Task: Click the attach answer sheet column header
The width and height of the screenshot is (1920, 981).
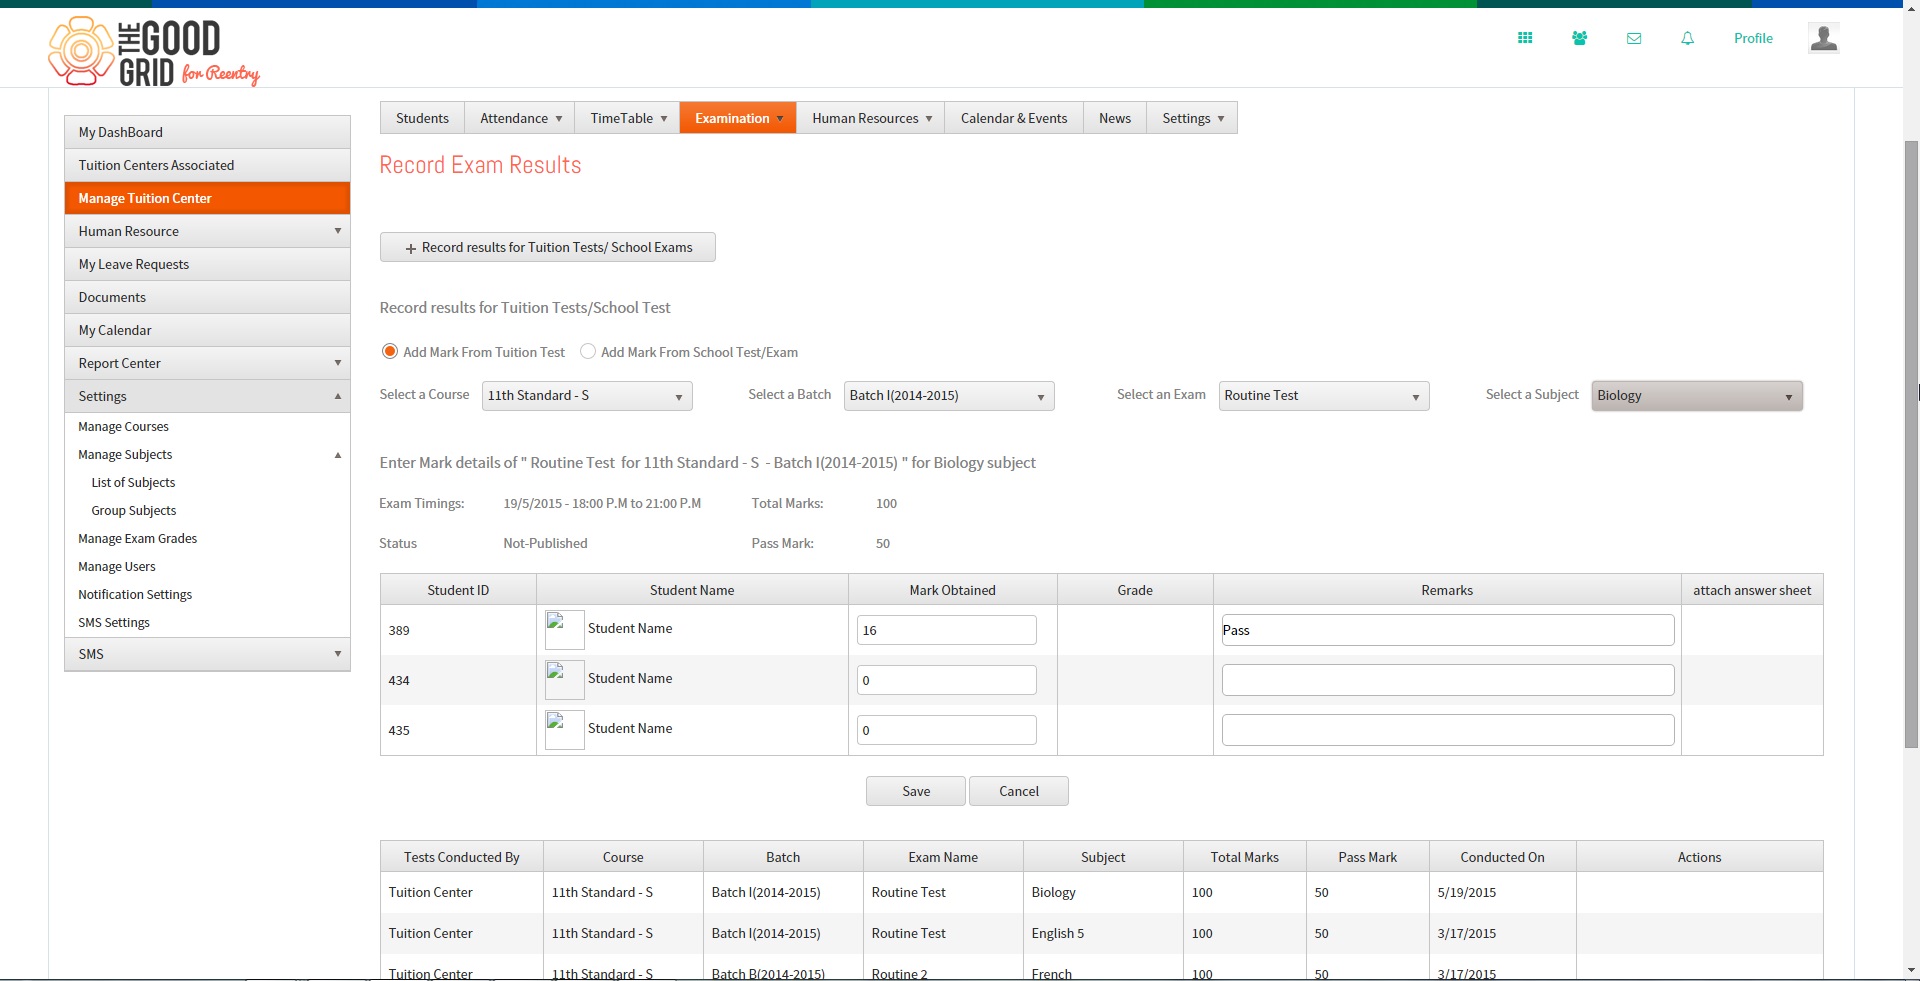Action: click(1752, 590)
